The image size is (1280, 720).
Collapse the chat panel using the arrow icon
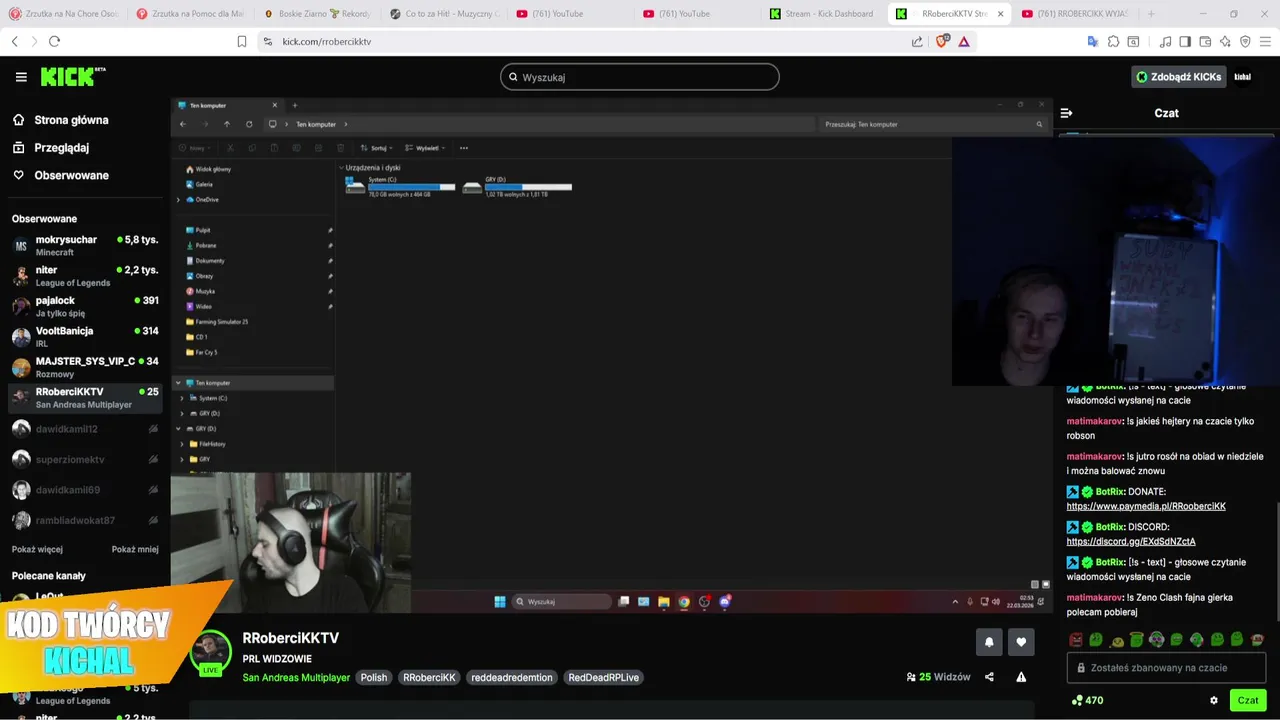1066,113
